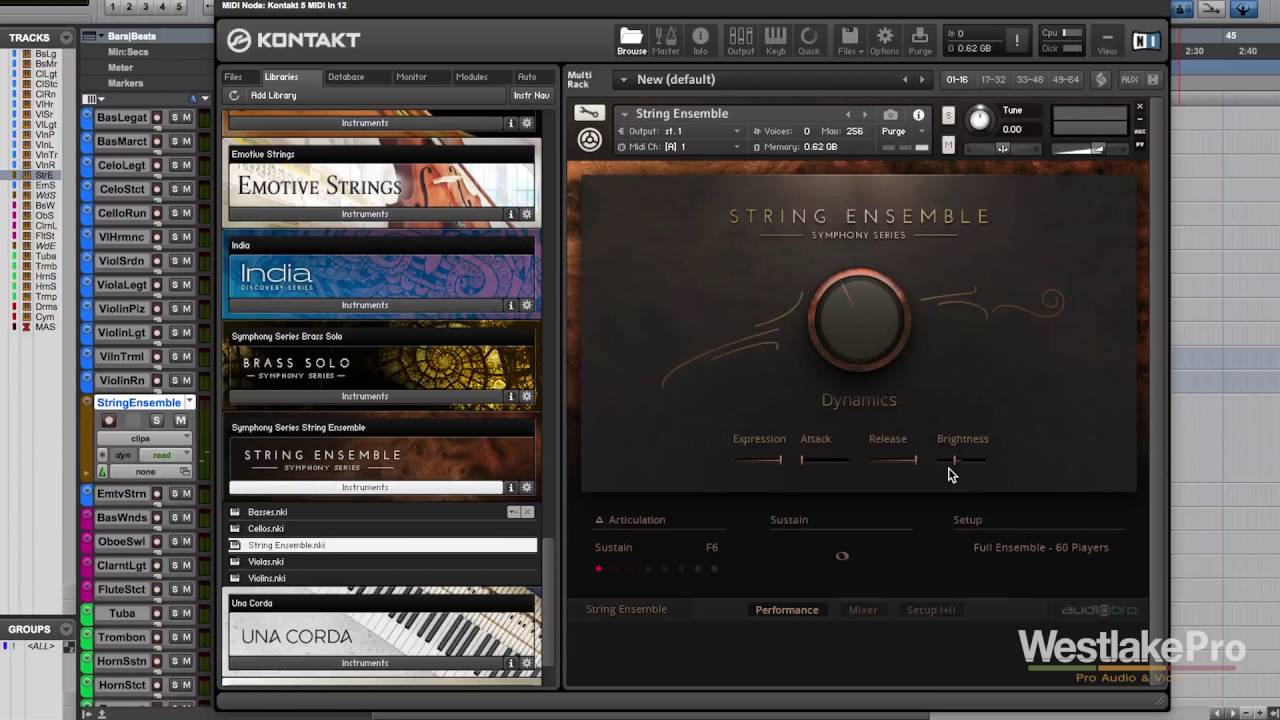This screenshot has width=1280, height=720.
Task: Mute the CelloRun track
Action: pos(187,213)
